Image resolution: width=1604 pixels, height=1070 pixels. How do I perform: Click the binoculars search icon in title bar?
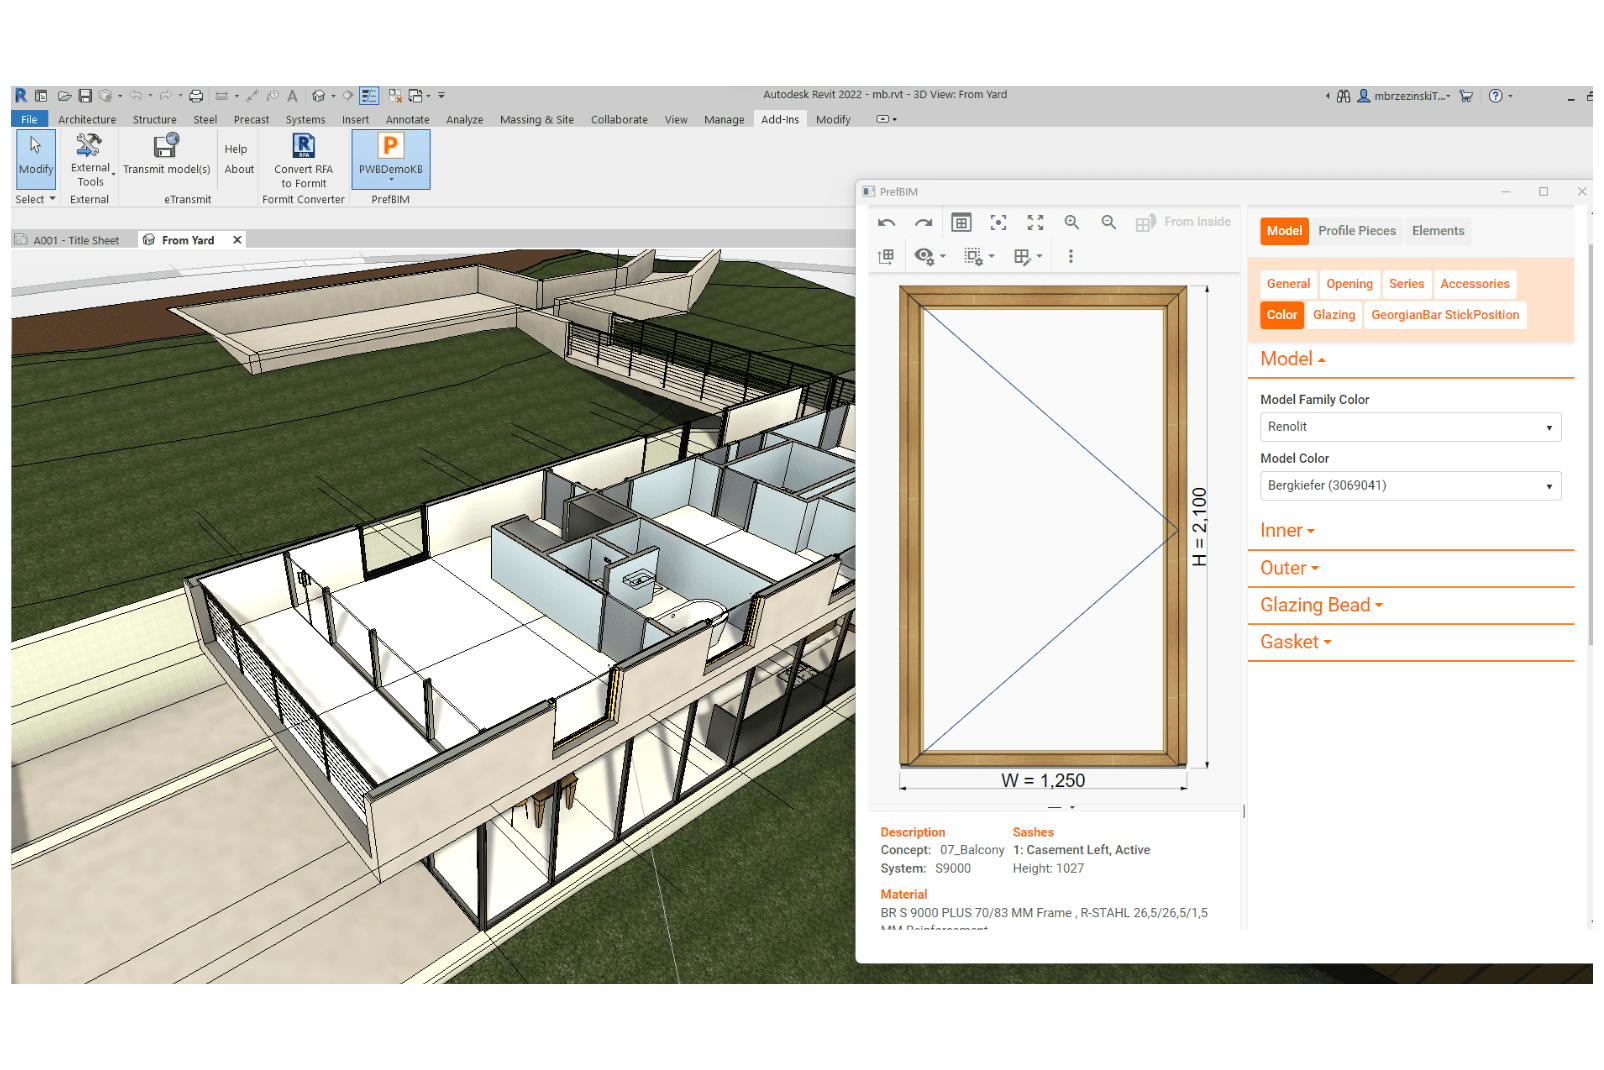click(x=1343, y=96)
